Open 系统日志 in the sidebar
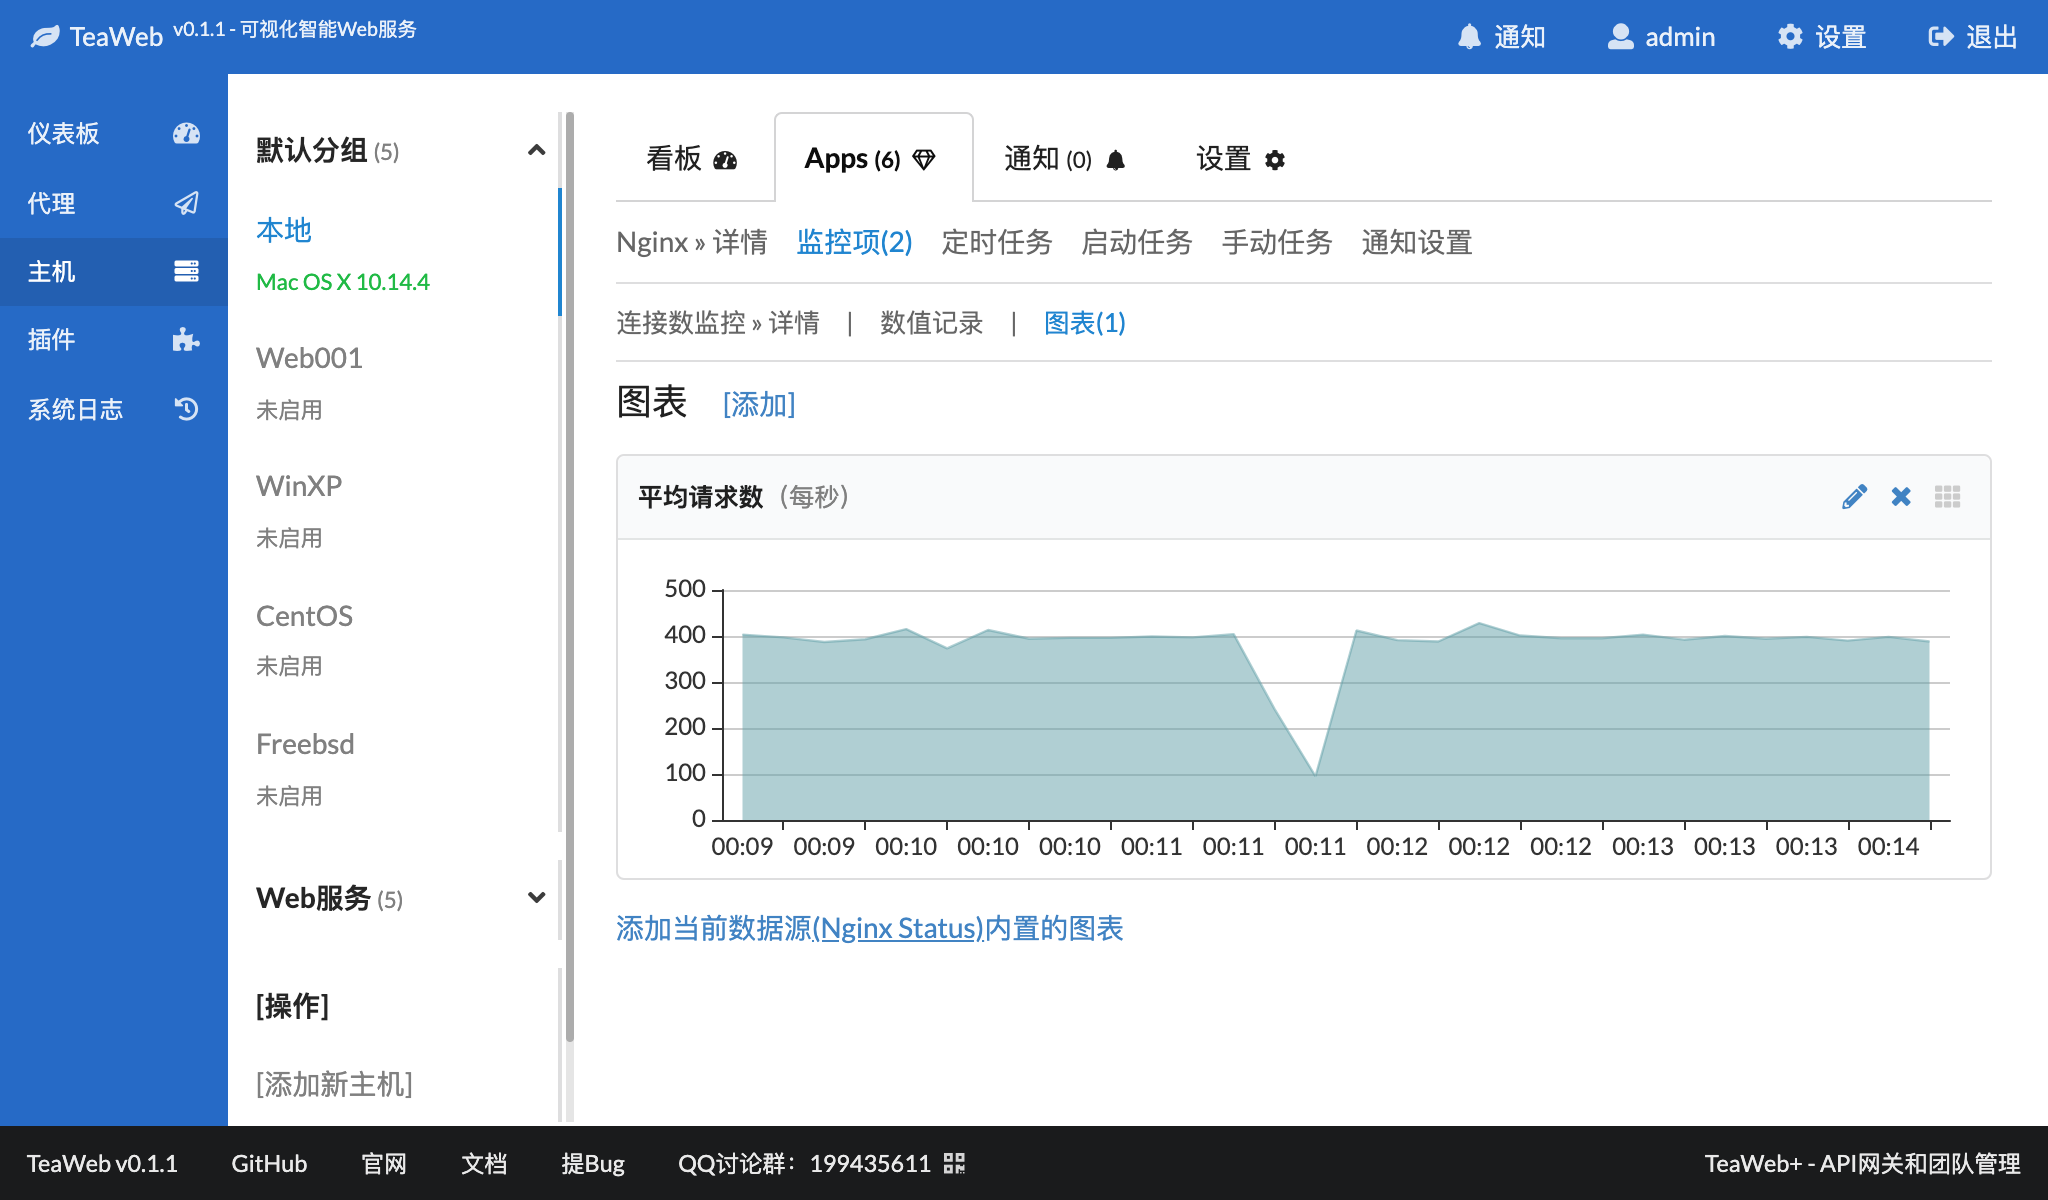 coord(114,409)
